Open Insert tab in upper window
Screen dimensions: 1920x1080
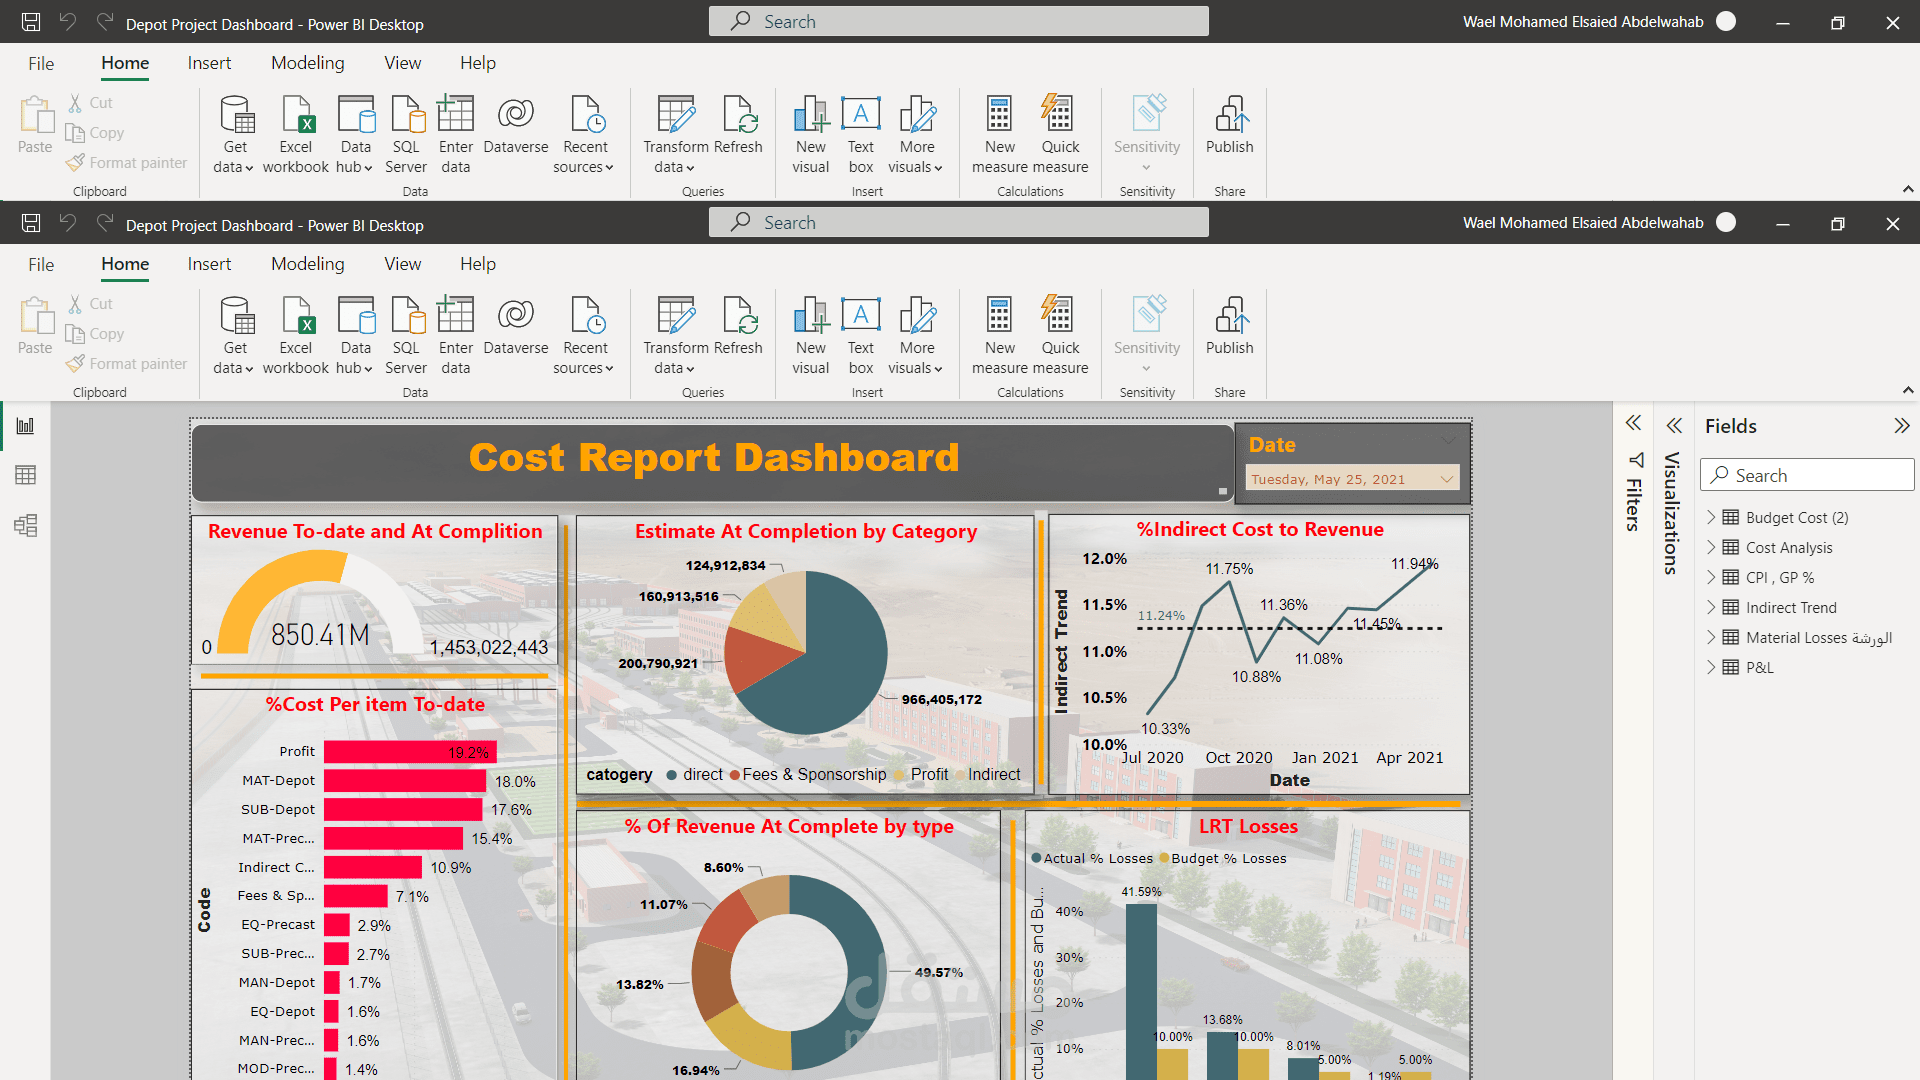(x=209, y=63)
